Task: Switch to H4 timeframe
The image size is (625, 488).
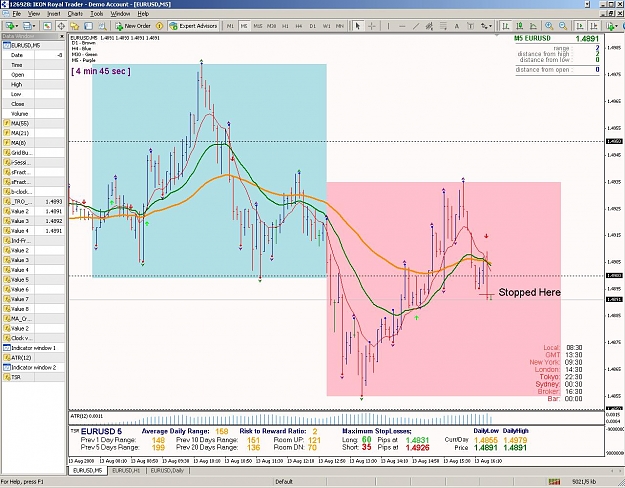Action: (x=299, y=26)
